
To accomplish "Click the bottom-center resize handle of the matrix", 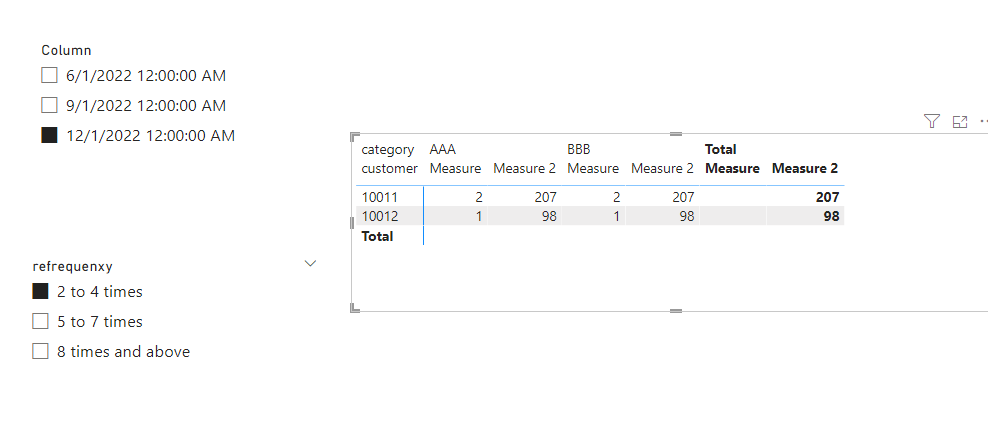I will pos(676,310).
